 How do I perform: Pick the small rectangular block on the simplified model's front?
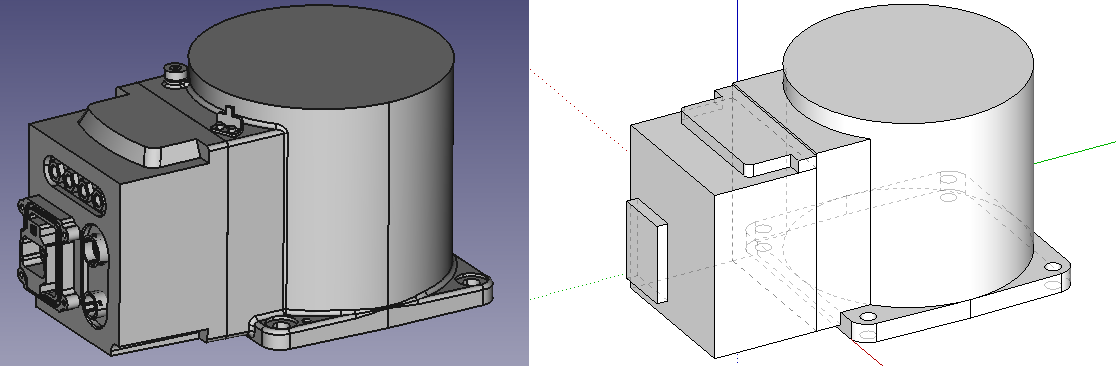[648, 250]
